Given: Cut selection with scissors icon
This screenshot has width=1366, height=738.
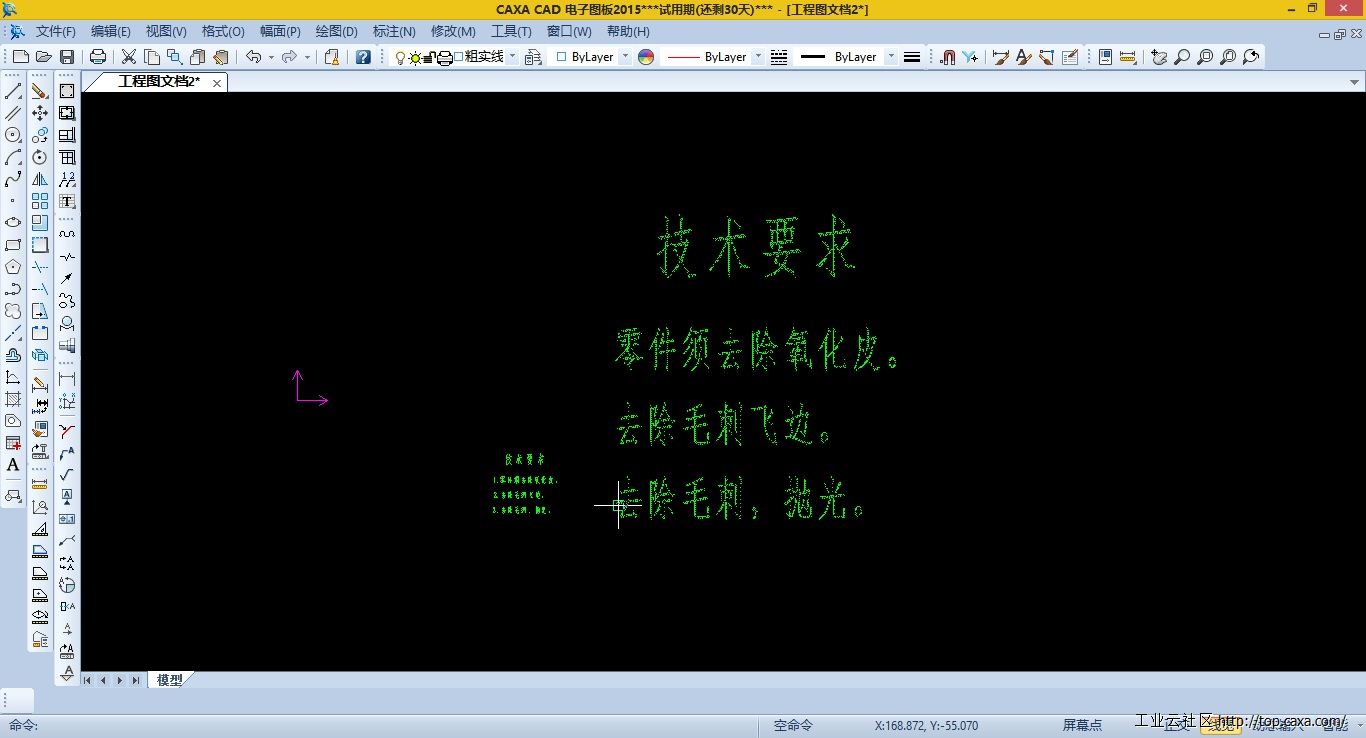Looking at the screenshot, I should coord(129,57).
